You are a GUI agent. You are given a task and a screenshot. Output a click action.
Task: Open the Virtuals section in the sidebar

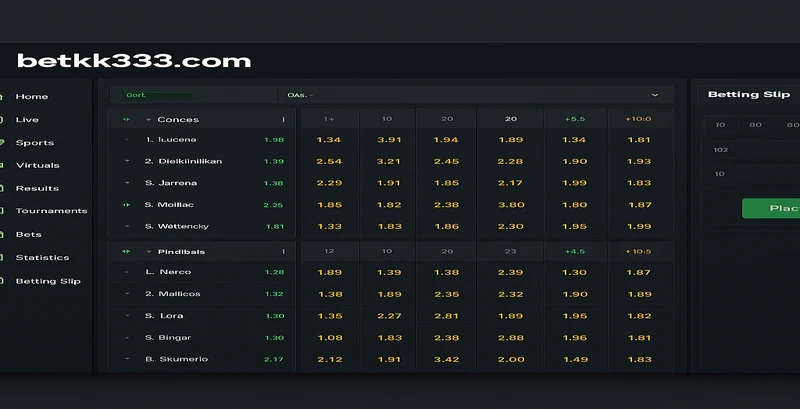point(37,165)
